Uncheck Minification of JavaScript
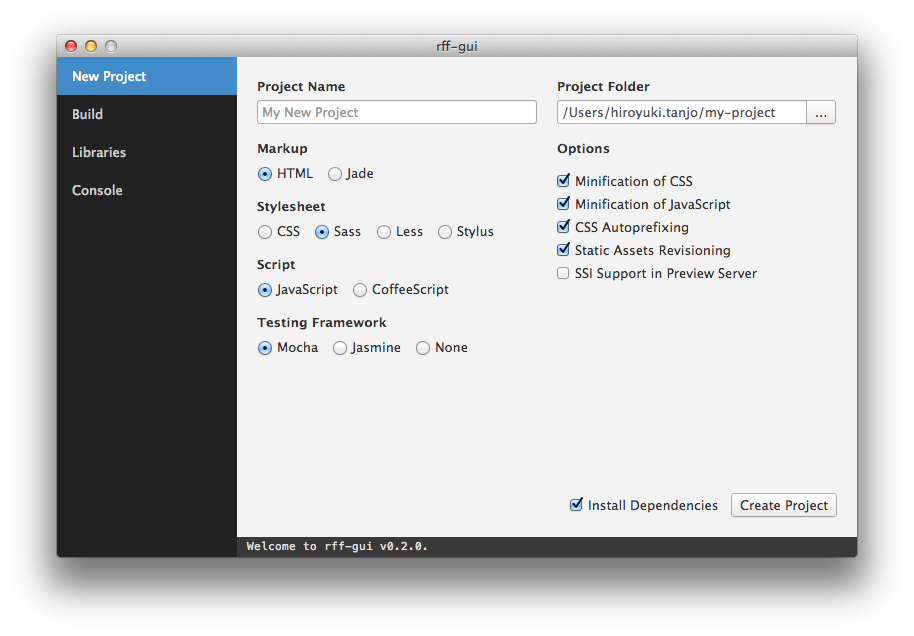Image resolution: width=914 pixels, height=636 pixels. (x=563, y=203)
